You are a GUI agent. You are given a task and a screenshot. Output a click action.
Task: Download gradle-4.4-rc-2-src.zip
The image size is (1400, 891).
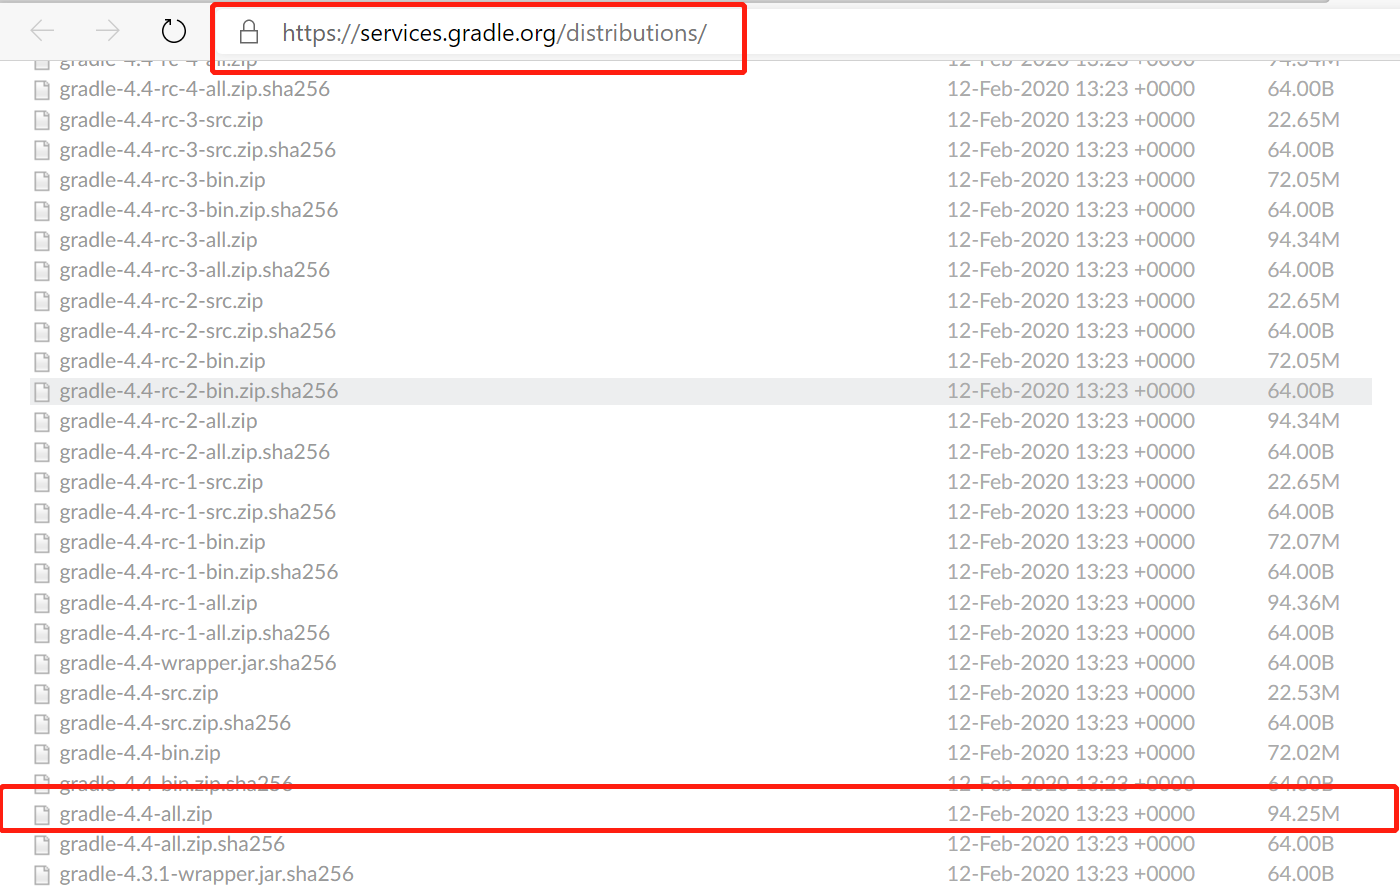(161, 301)
